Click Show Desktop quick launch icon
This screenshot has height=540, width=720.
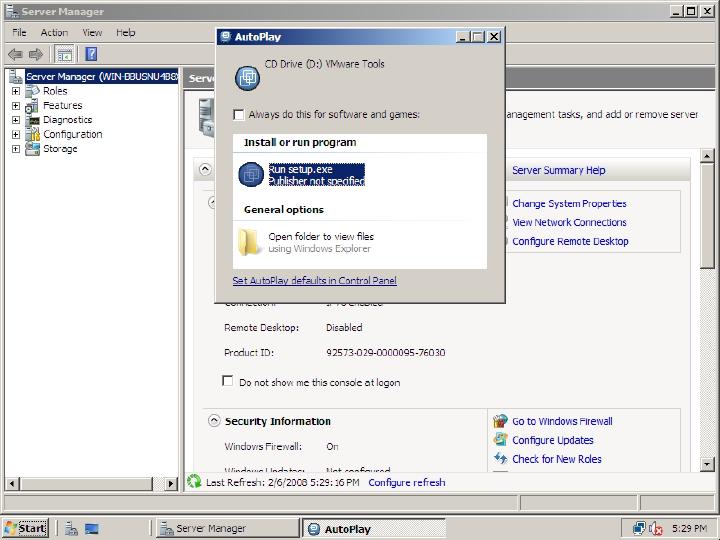(91, 529)
